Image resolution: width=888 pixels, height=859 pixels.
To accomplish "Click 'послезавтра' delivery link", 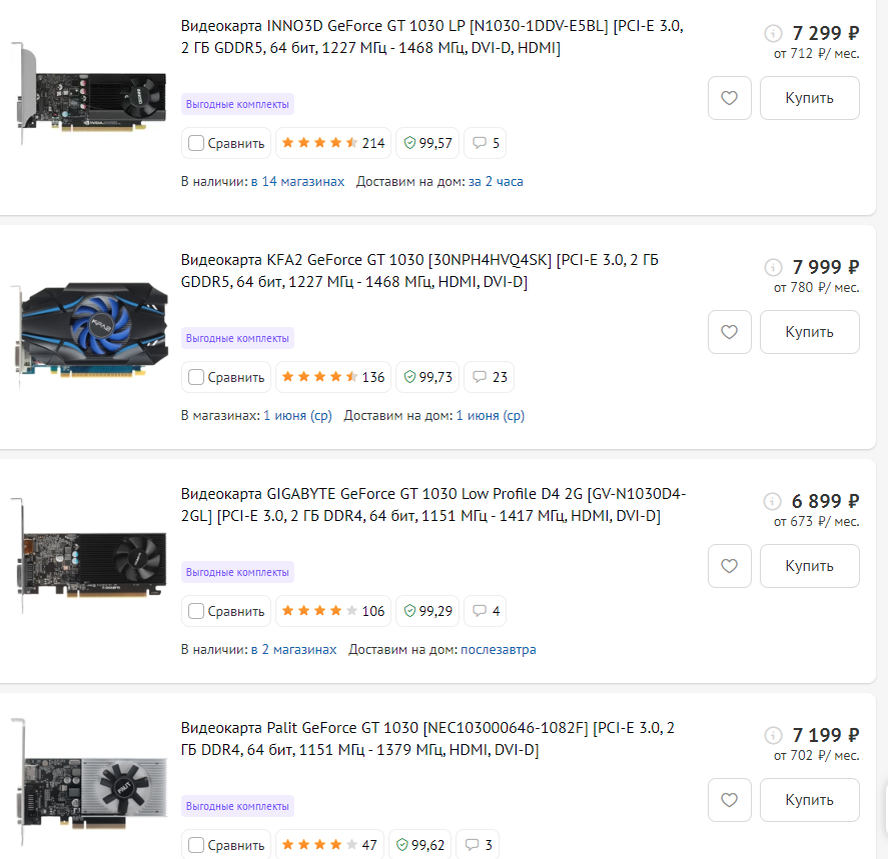I will point(498,649).
